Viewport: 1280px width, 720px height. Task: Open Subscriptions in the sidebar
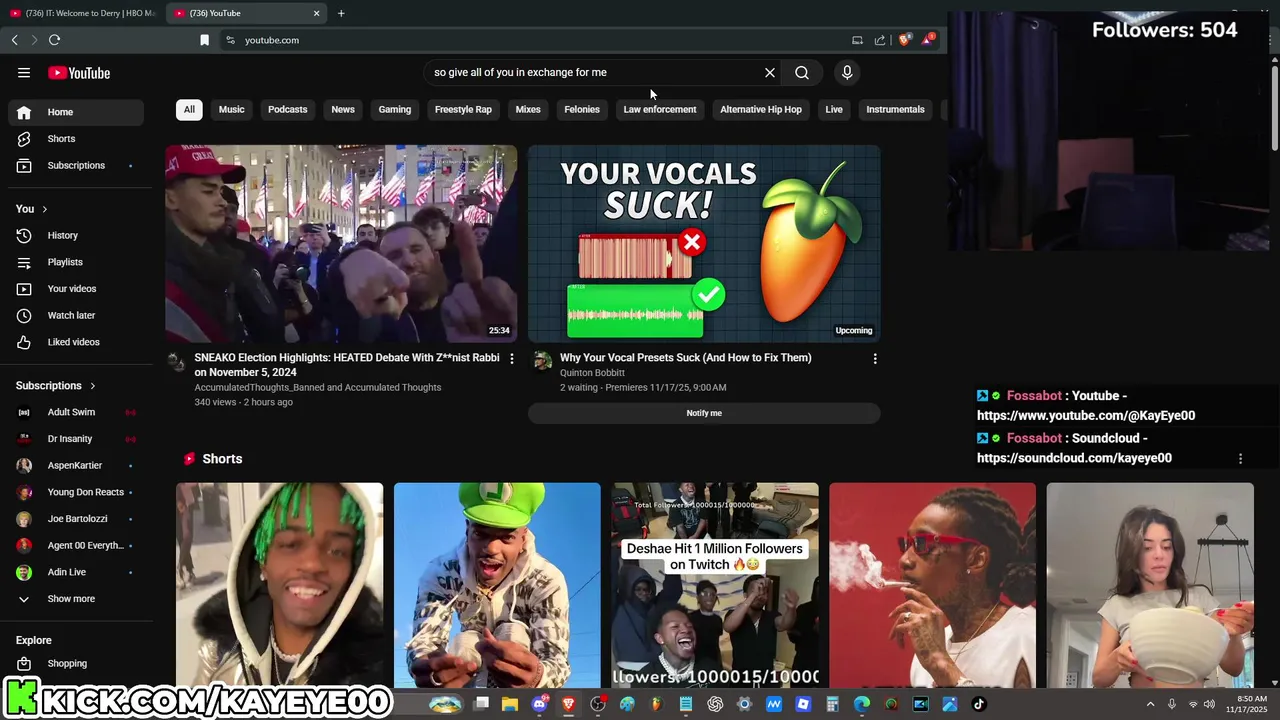click(x=76, y=165)
